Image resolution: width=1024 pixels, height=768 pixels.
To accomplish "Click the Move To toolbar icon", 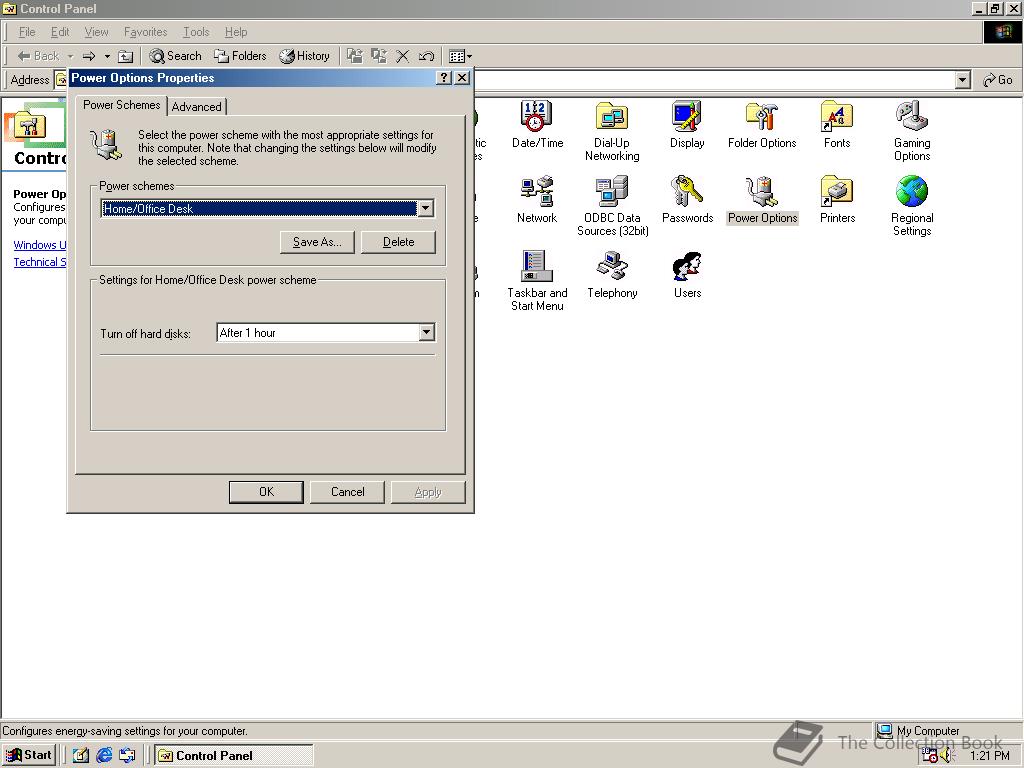I will [355, 56].
